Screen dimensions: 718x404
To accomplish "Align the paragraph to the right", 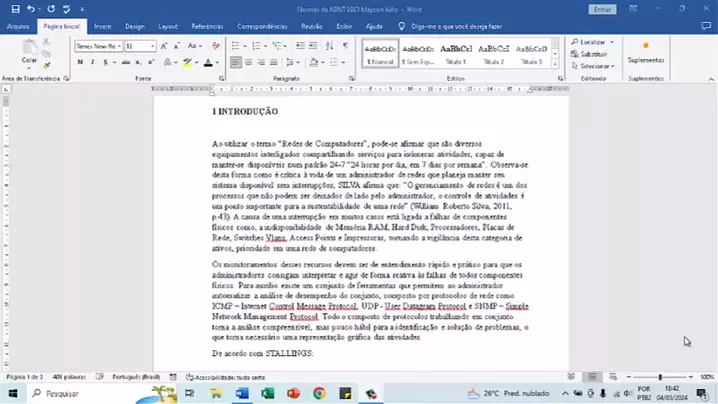I will 261,62.
